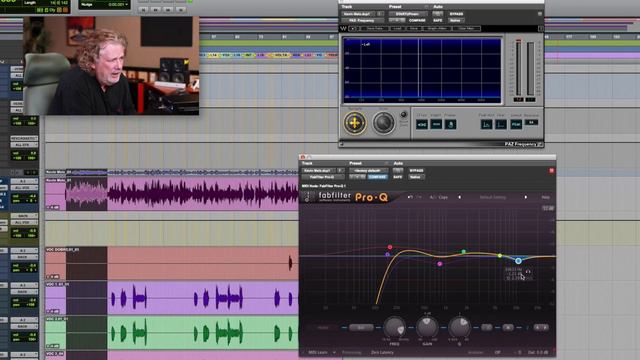This screenshot has width=640, height=360.
Task: Open the Default Setting preset menu in Pro-Q
Action: (x=493, y=198)
